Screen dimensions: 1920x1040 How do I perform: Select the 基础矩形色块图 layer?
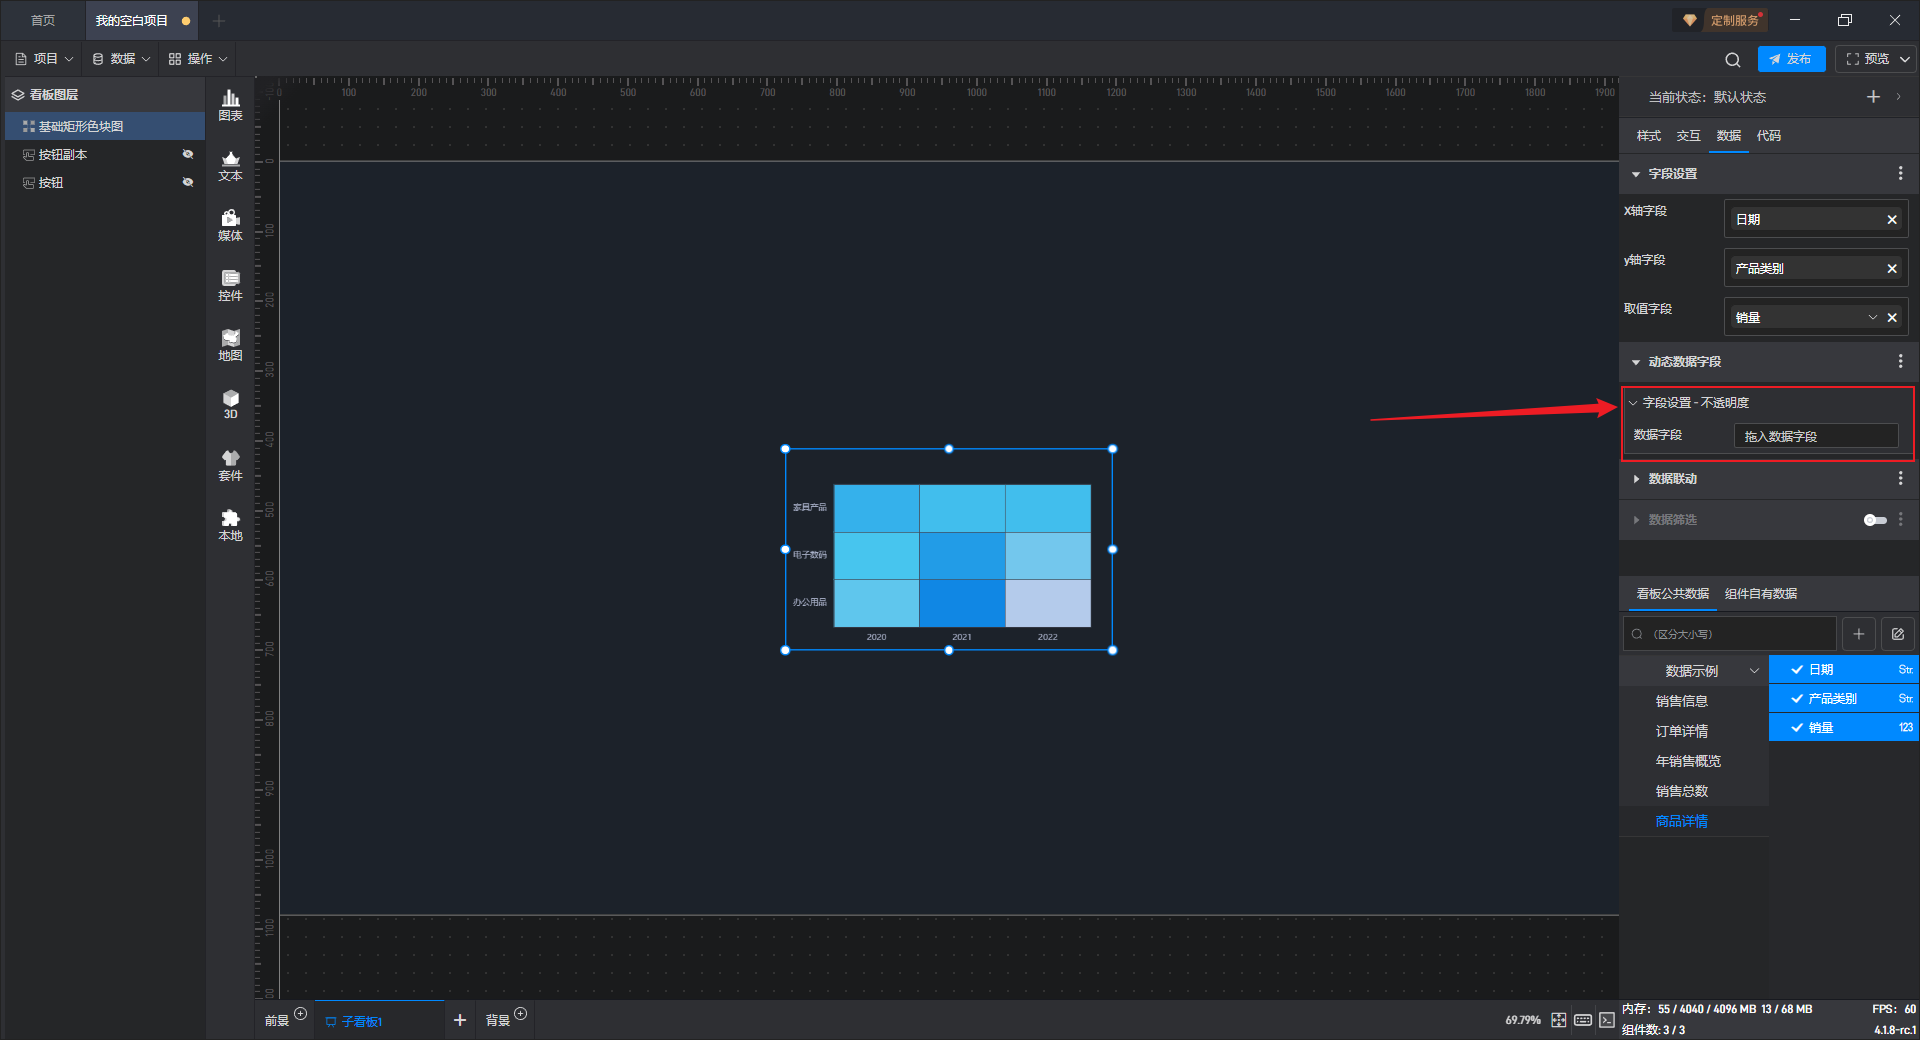point(104,126)
